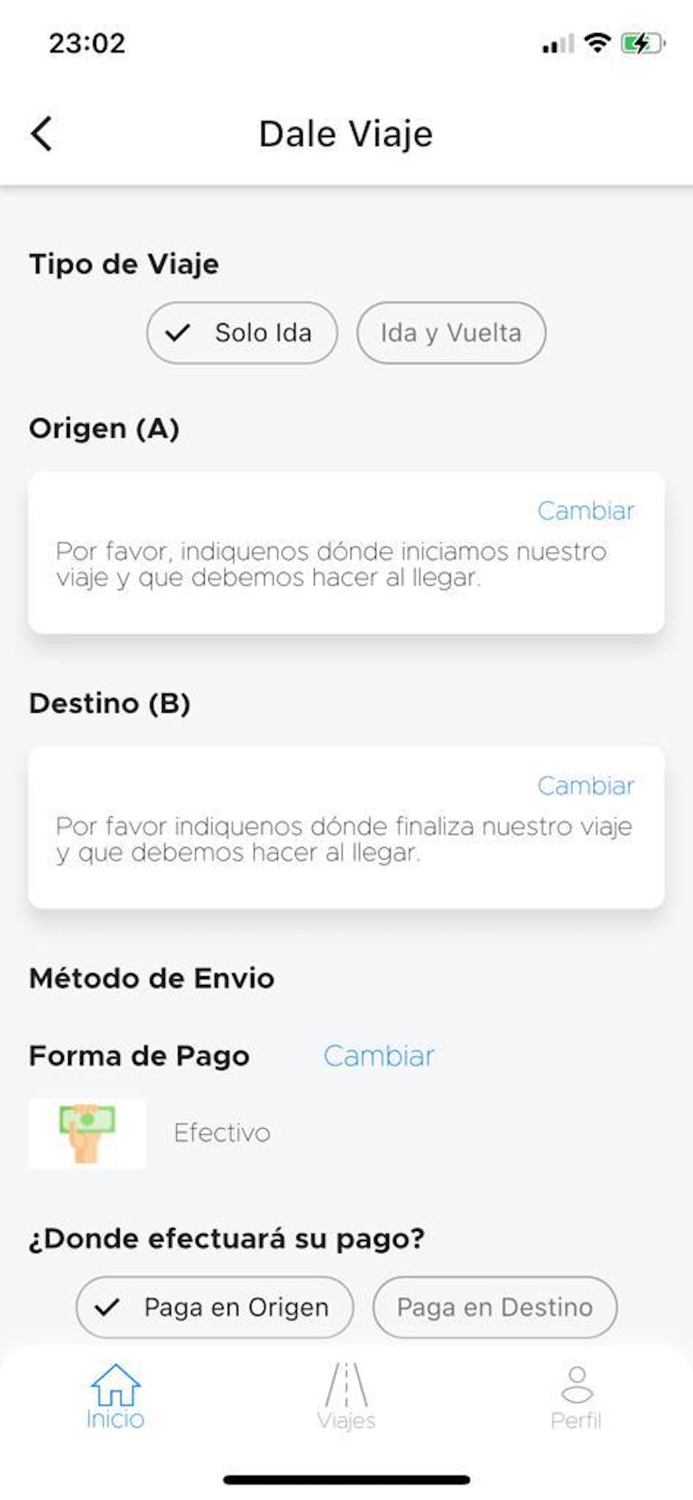Tap the Destino description card
693x1500 pixels.
346,839
